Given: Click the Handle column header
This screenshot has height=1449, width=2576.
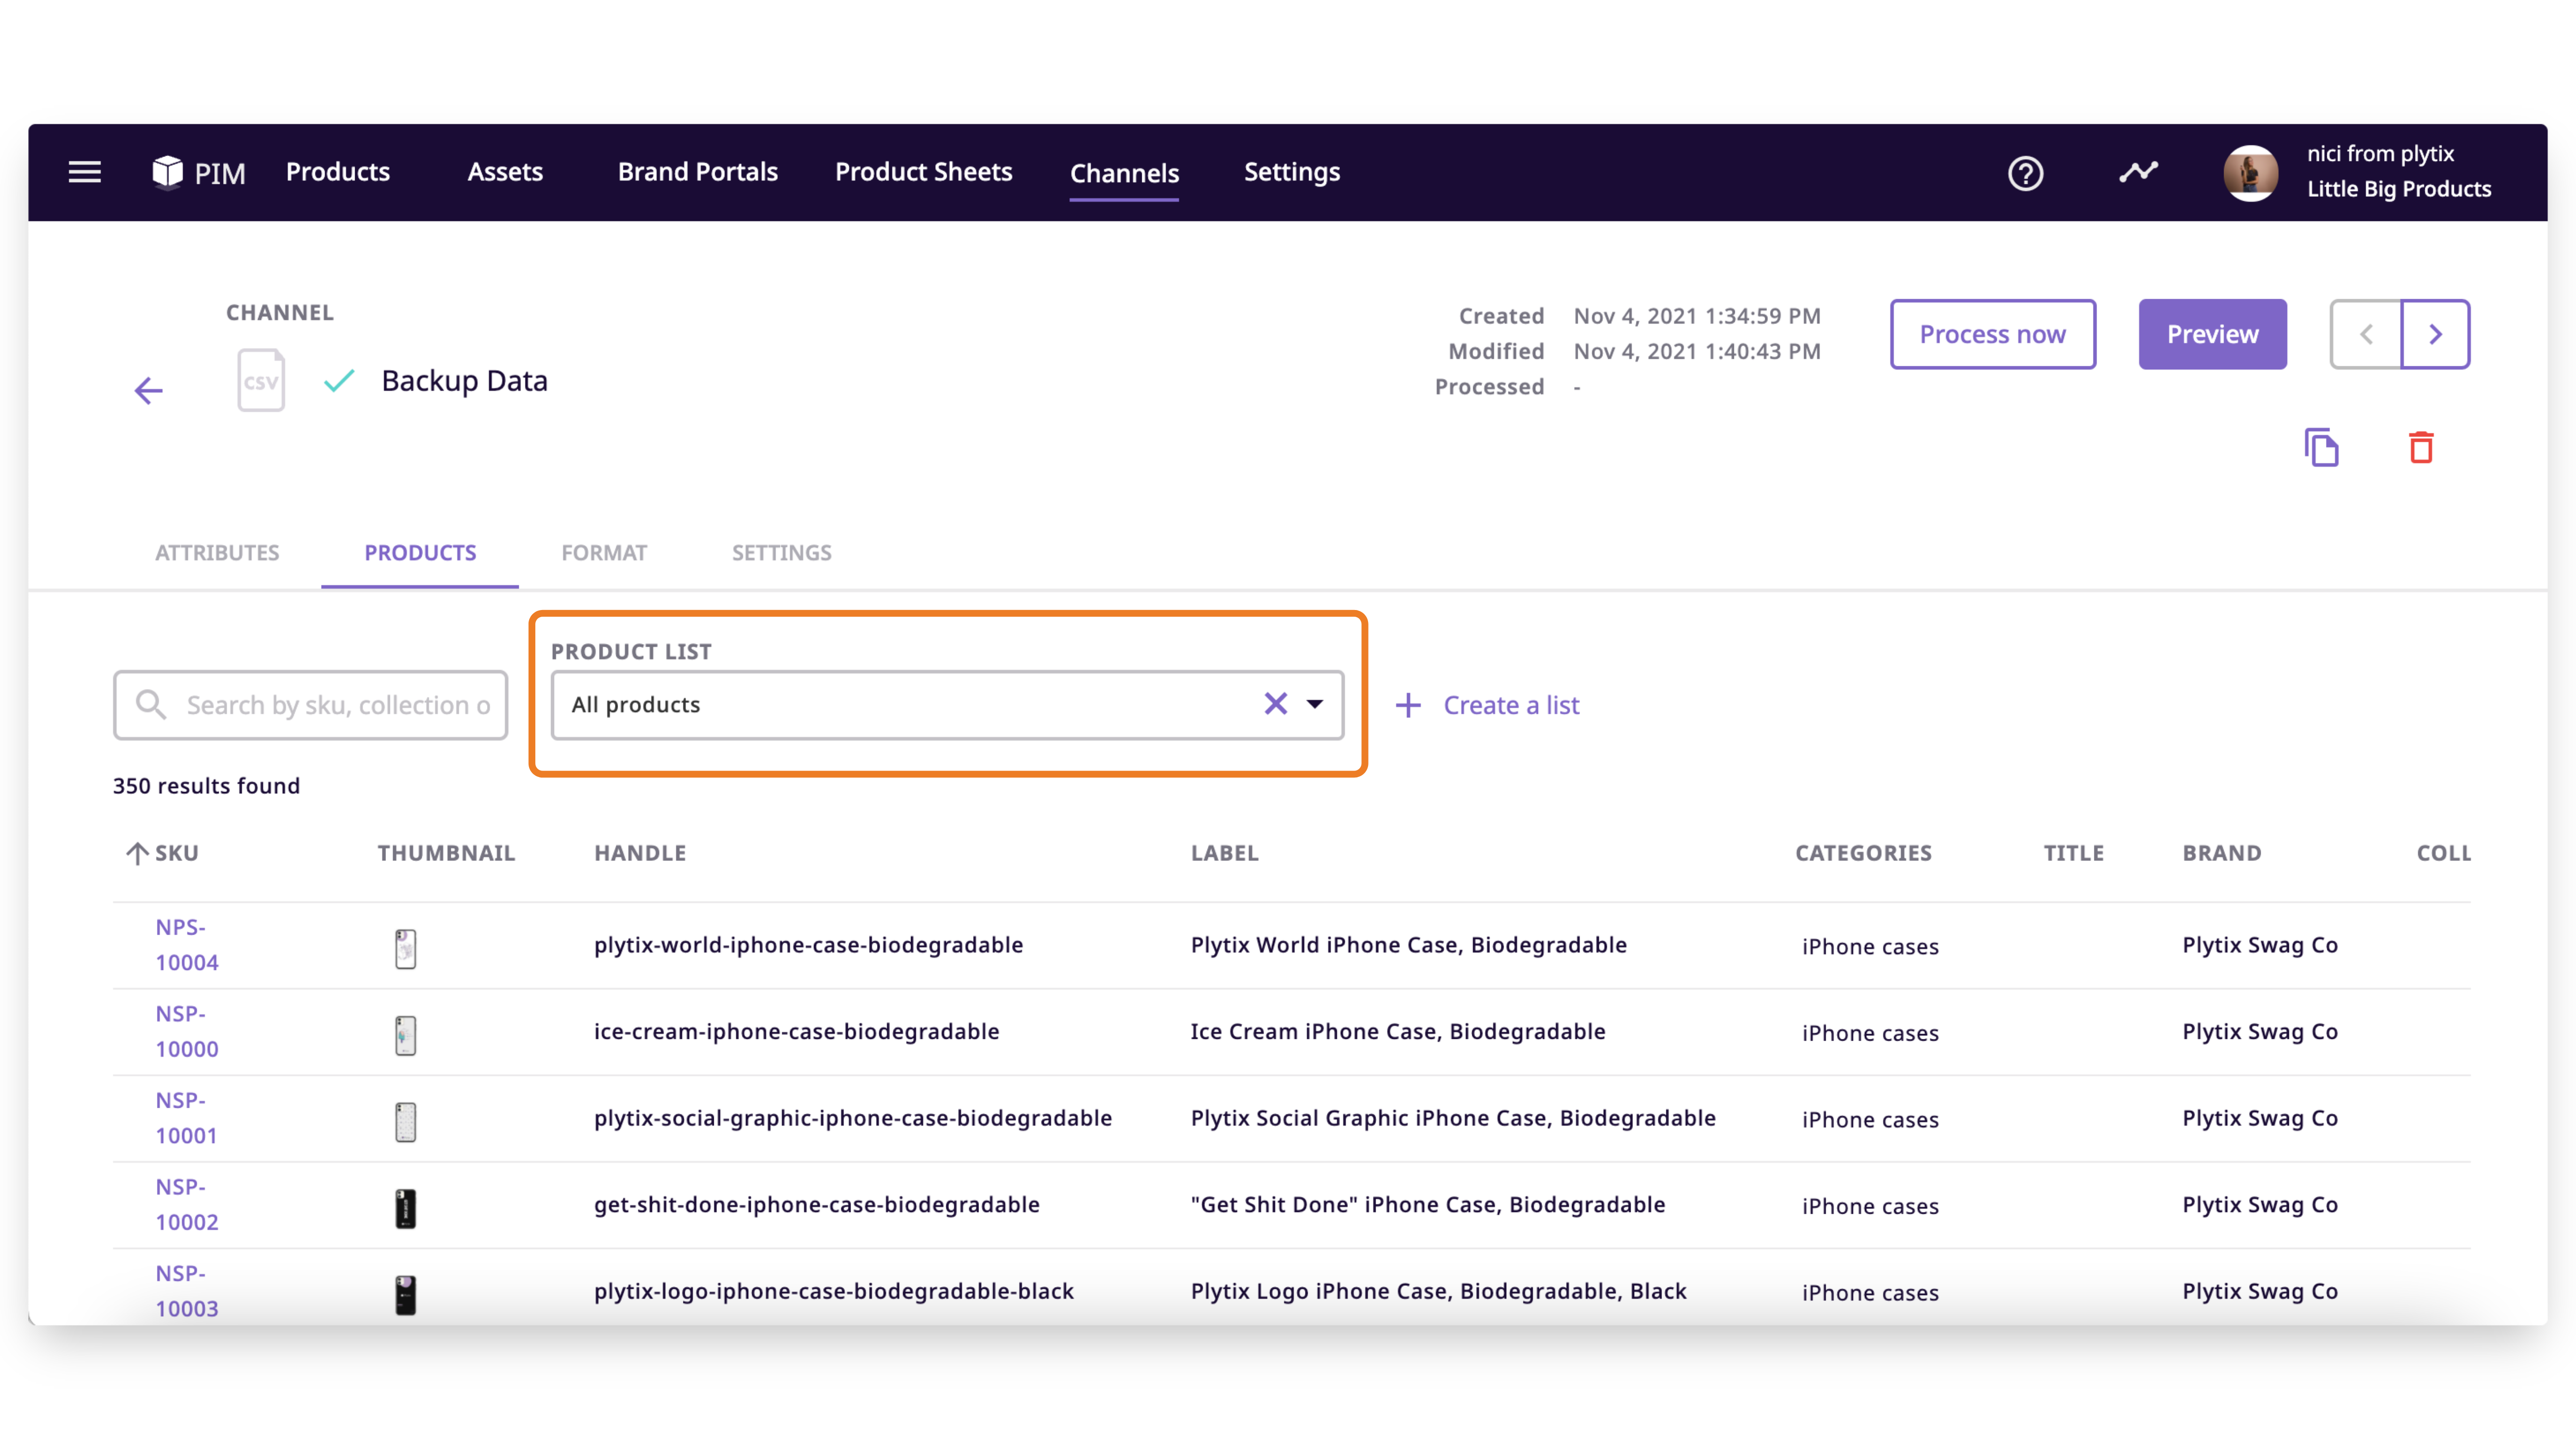Looking at the screenshot, I should click(x=640, y=853).
